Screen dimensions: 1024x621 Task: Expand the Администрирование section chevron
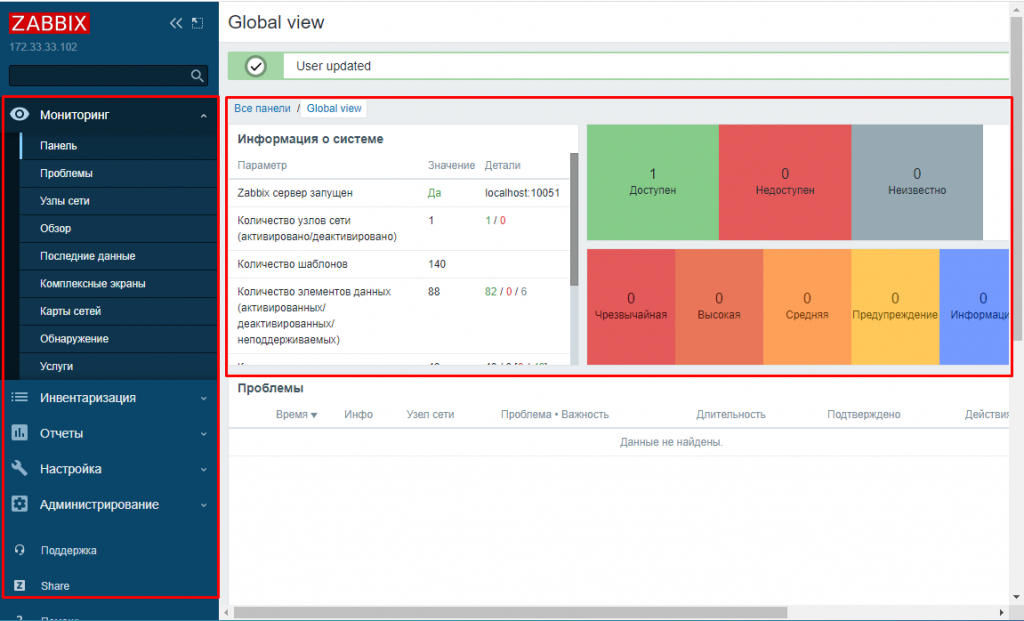tap(203, 505)
